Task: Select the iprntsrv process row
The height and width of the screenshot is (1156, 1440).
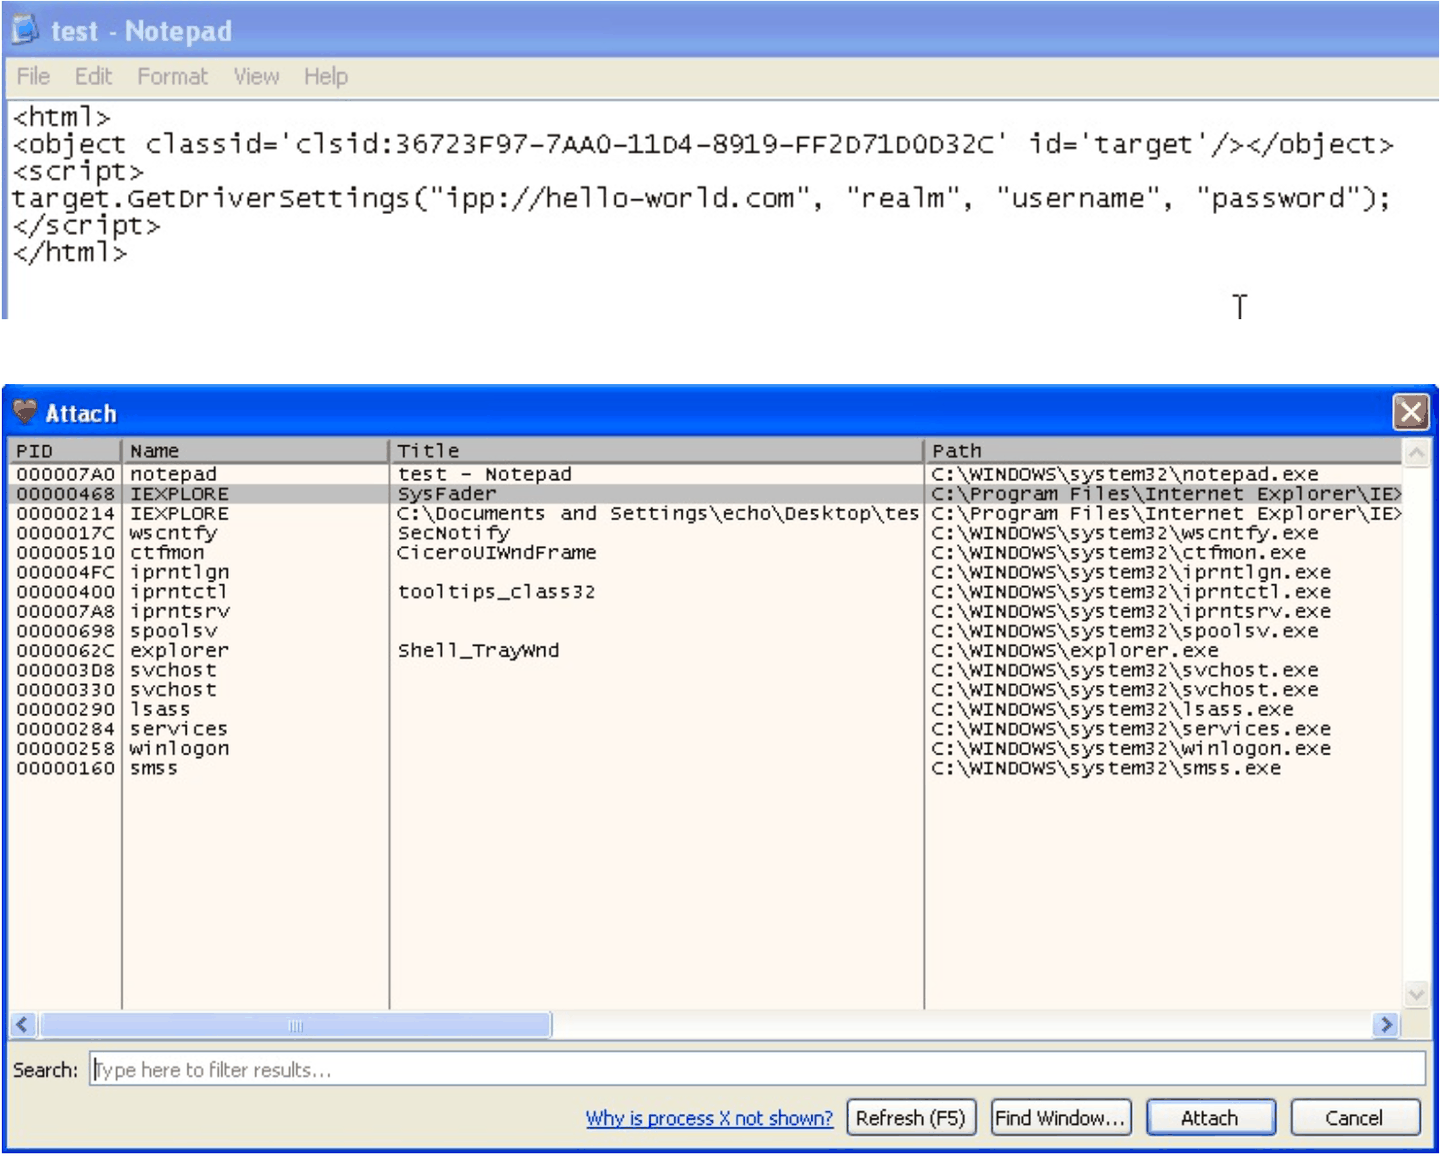Action: [x=705, y=611]
